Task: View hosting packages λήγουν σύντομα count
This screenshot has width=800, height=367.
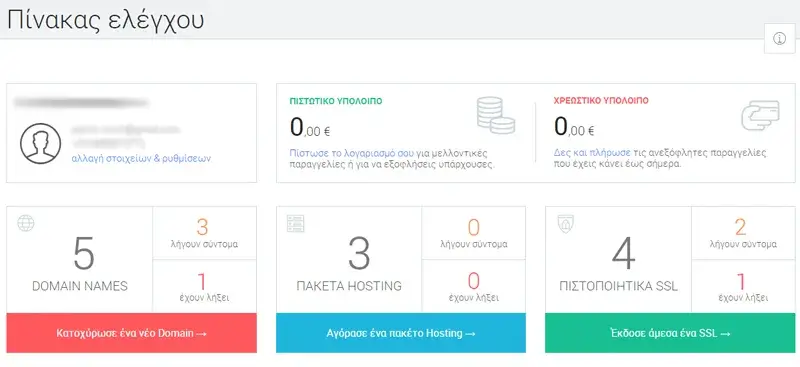Action: coord(473,233)
